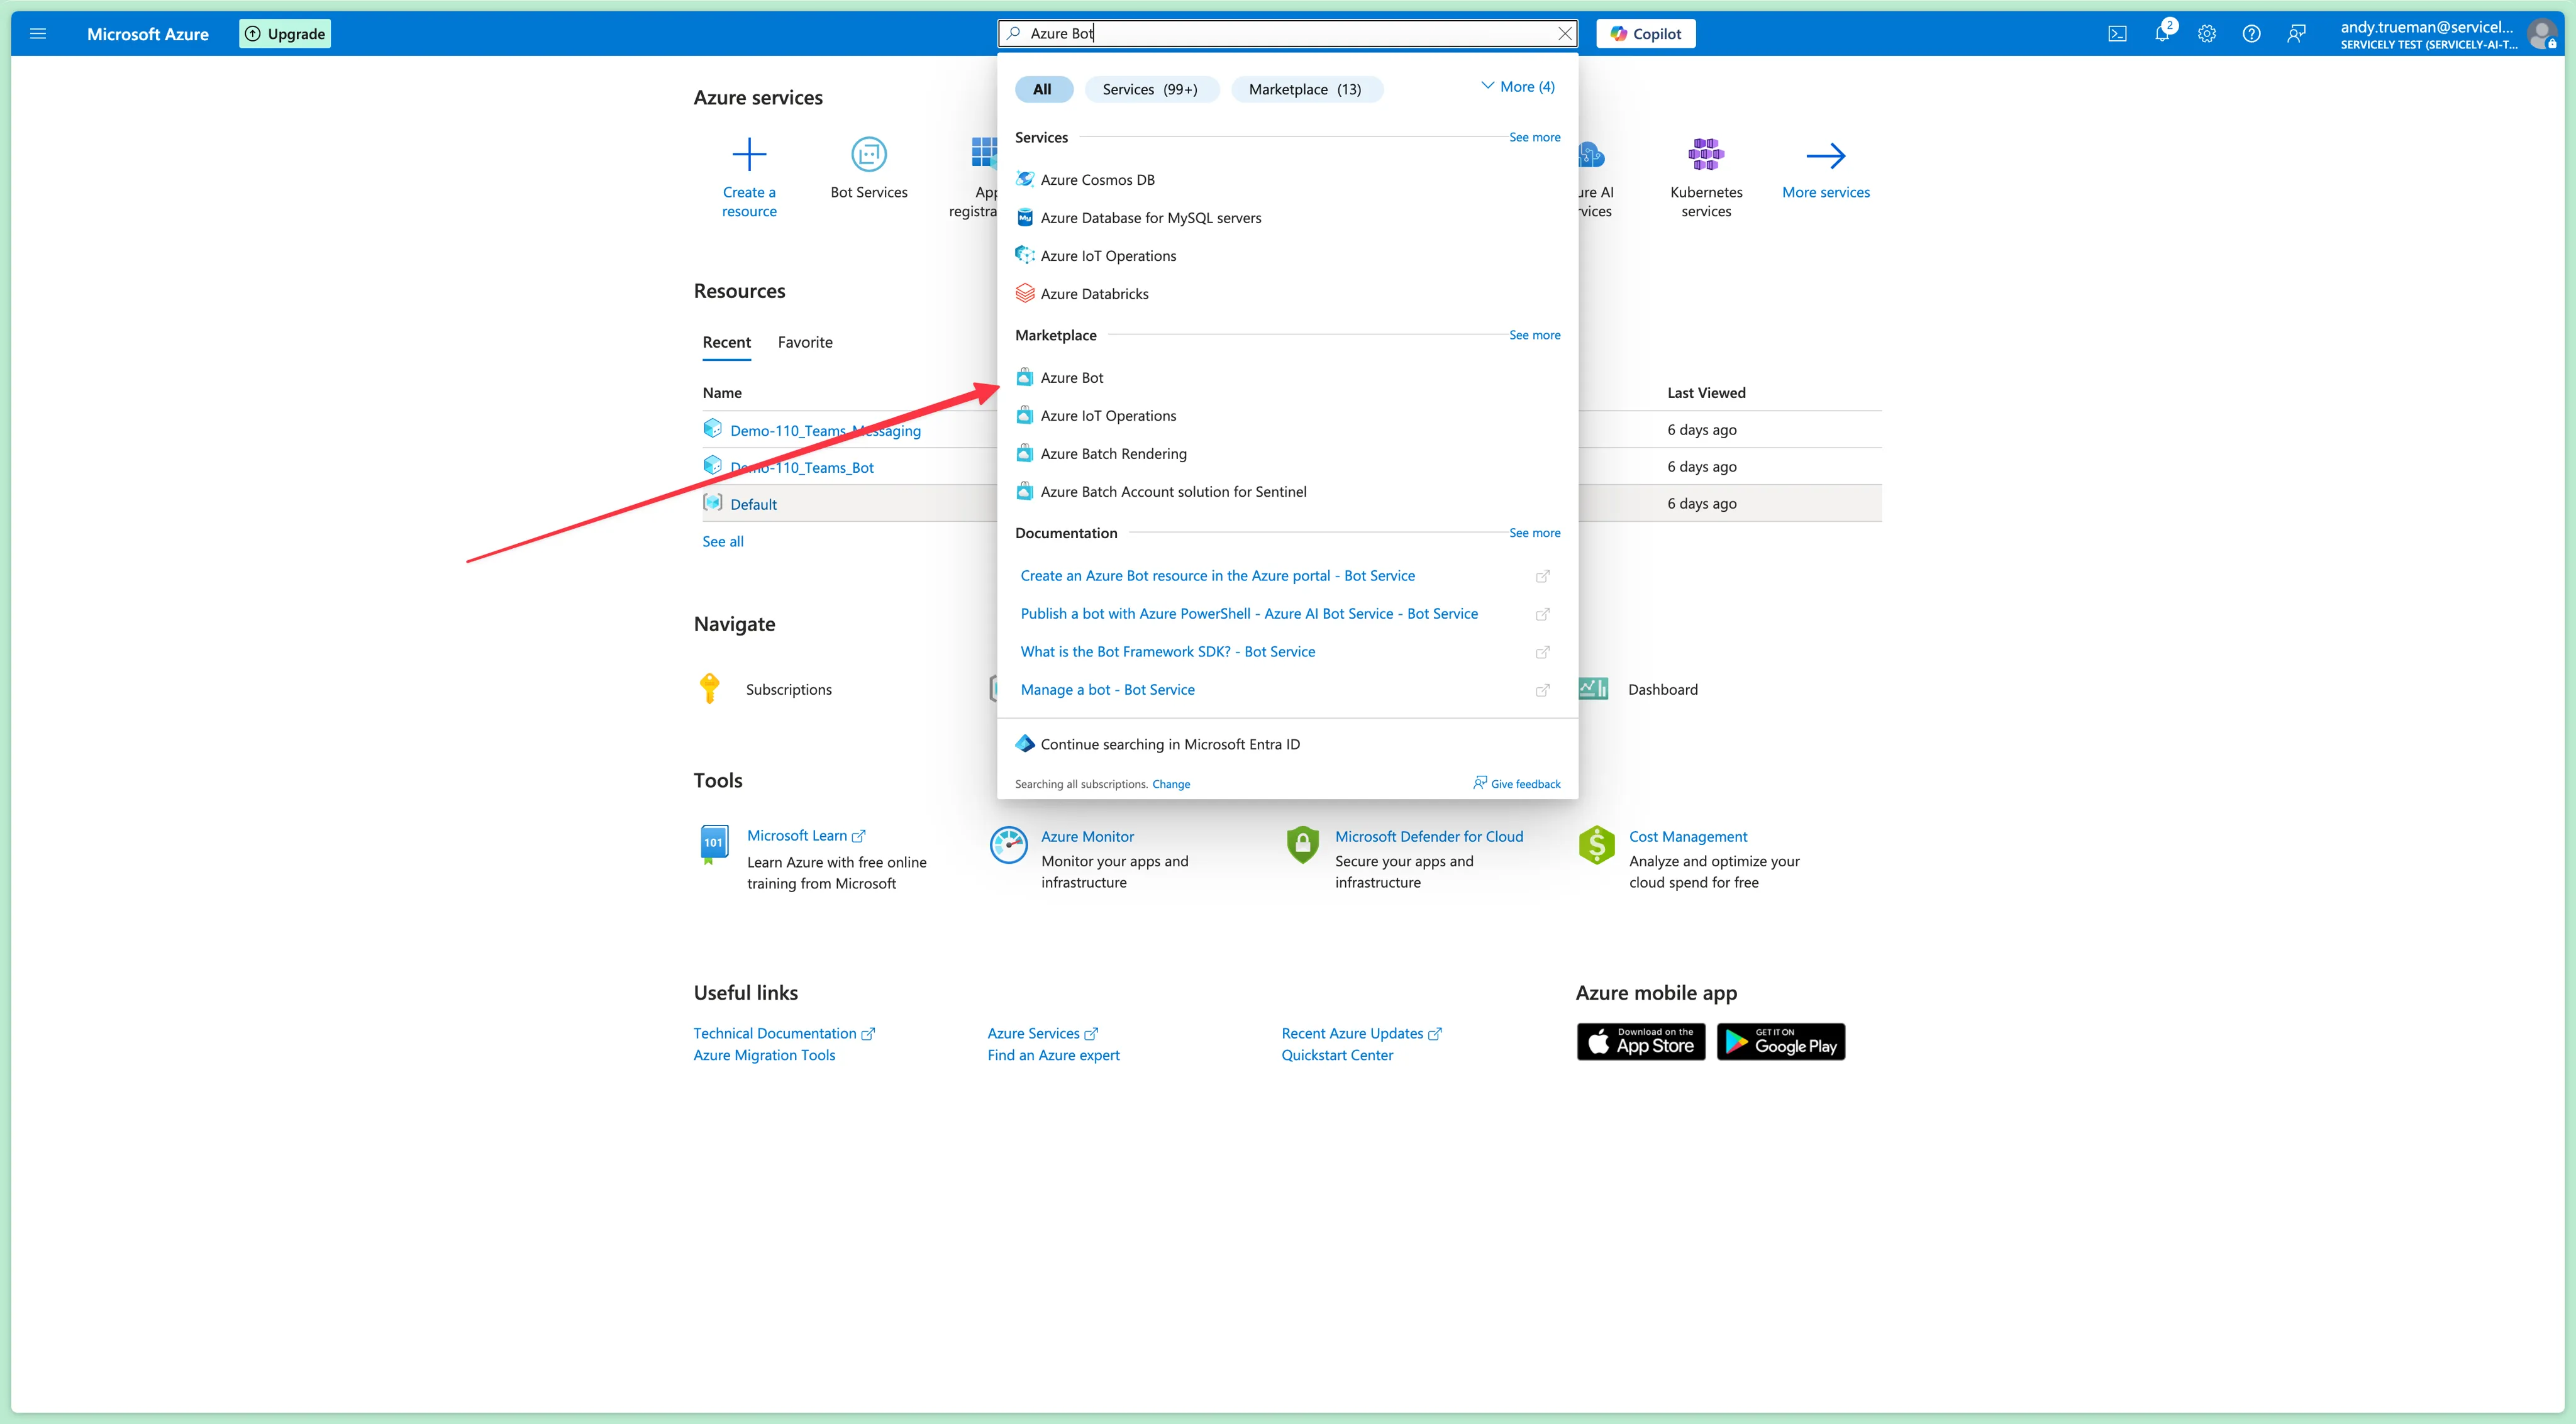The height and width of the screenshot is (1424, 2576).
Task: Click Microsoft Defender for Cloud shield icon
Action: 1302,845
